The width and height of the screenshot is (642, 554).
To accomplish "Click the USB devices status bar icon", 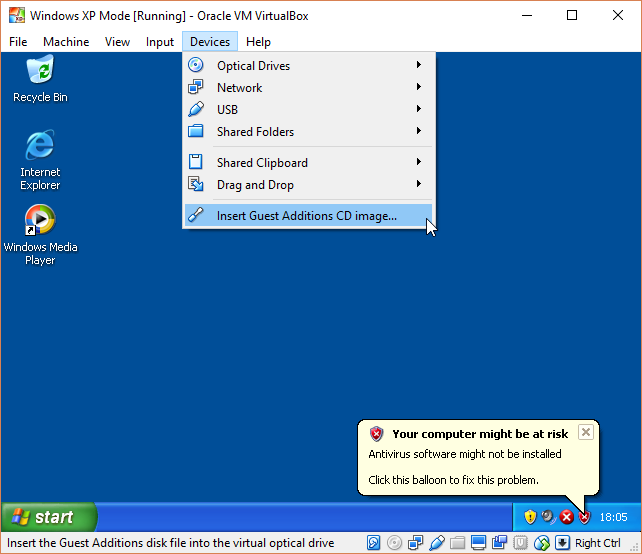I will coord(436,543).
